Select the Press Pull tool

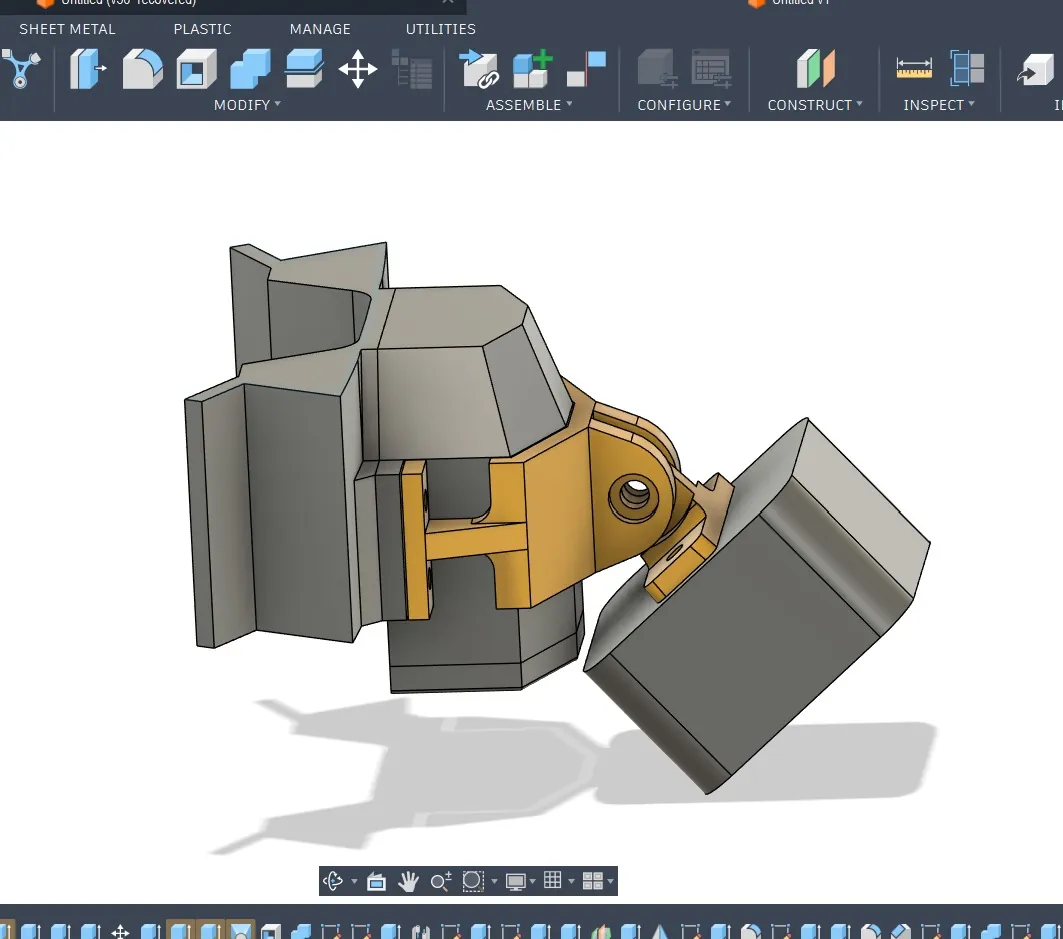click(x=88, y=69)
